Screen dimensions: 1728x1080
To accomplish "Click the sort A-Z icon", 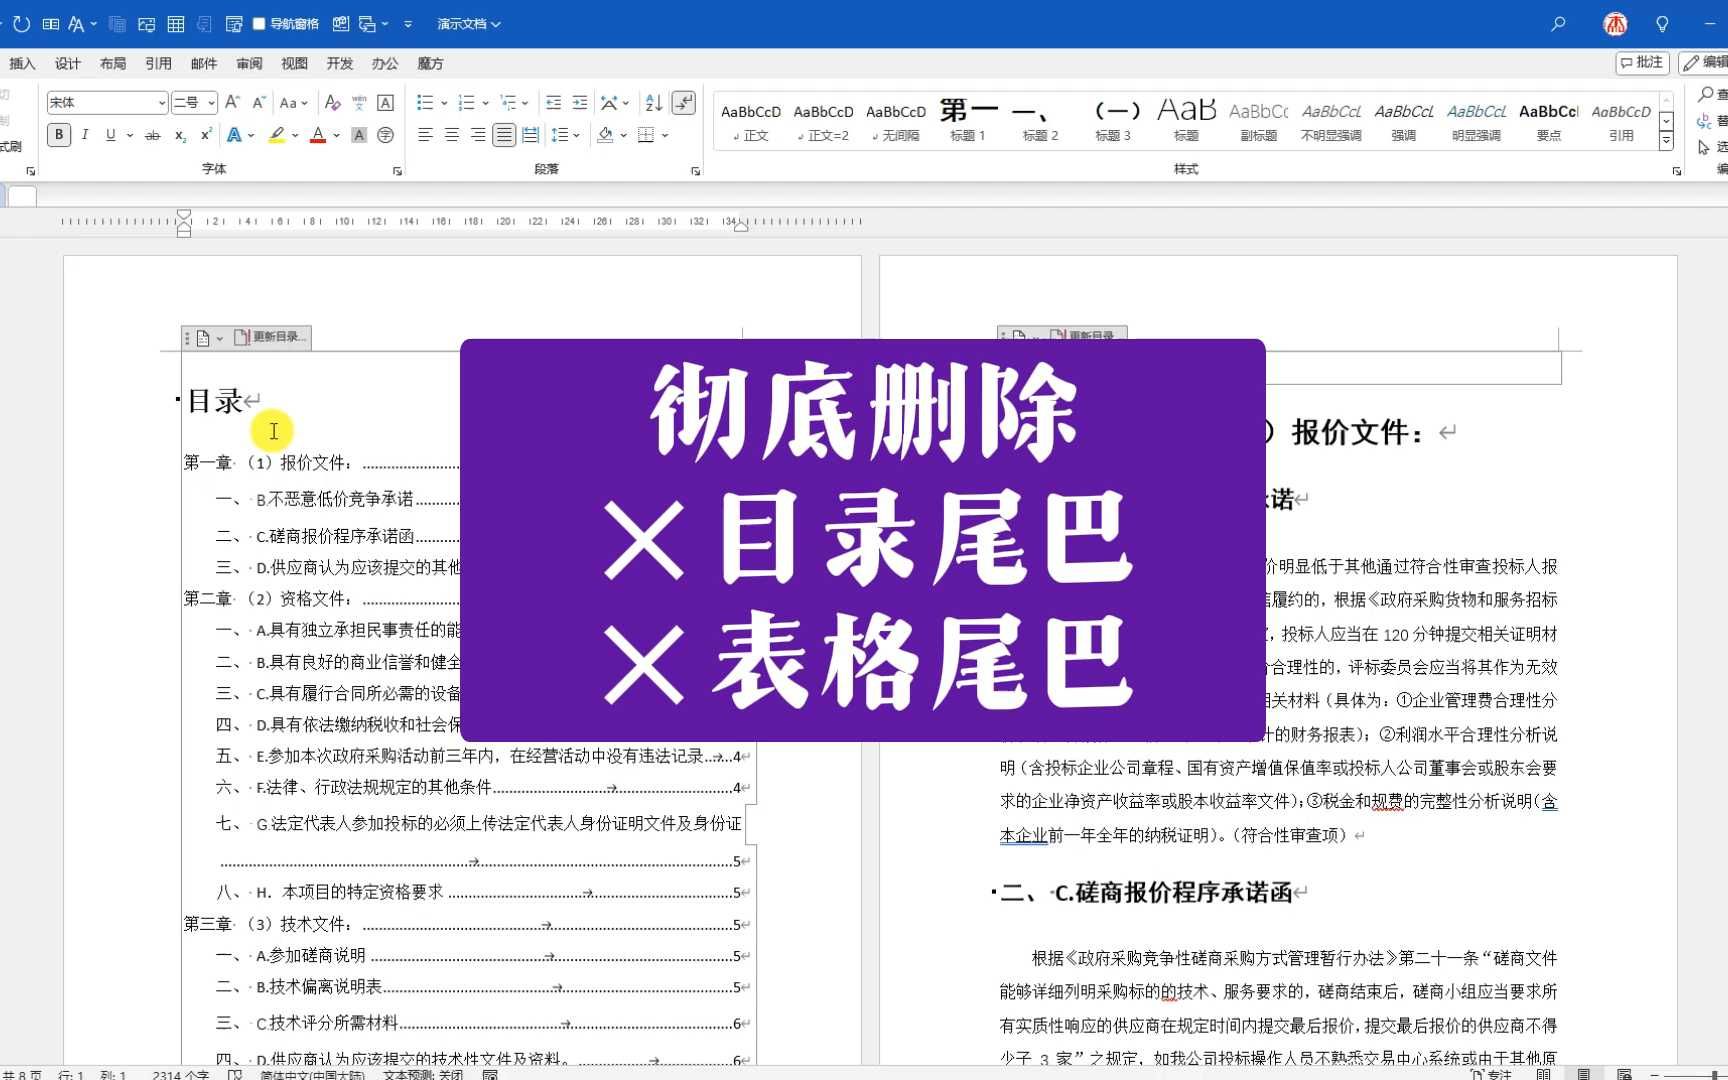I will (x=654, y=102).
